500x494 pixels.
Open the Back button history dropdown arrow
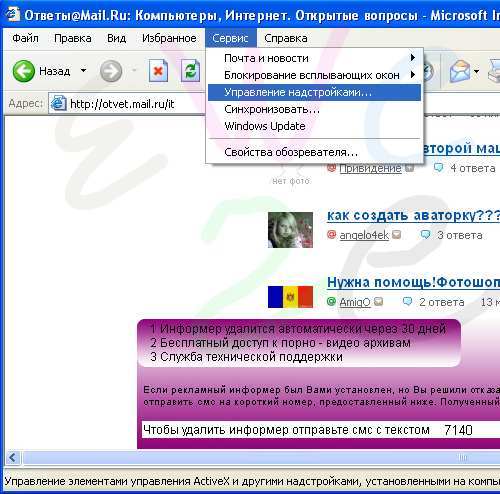(83, 71)
